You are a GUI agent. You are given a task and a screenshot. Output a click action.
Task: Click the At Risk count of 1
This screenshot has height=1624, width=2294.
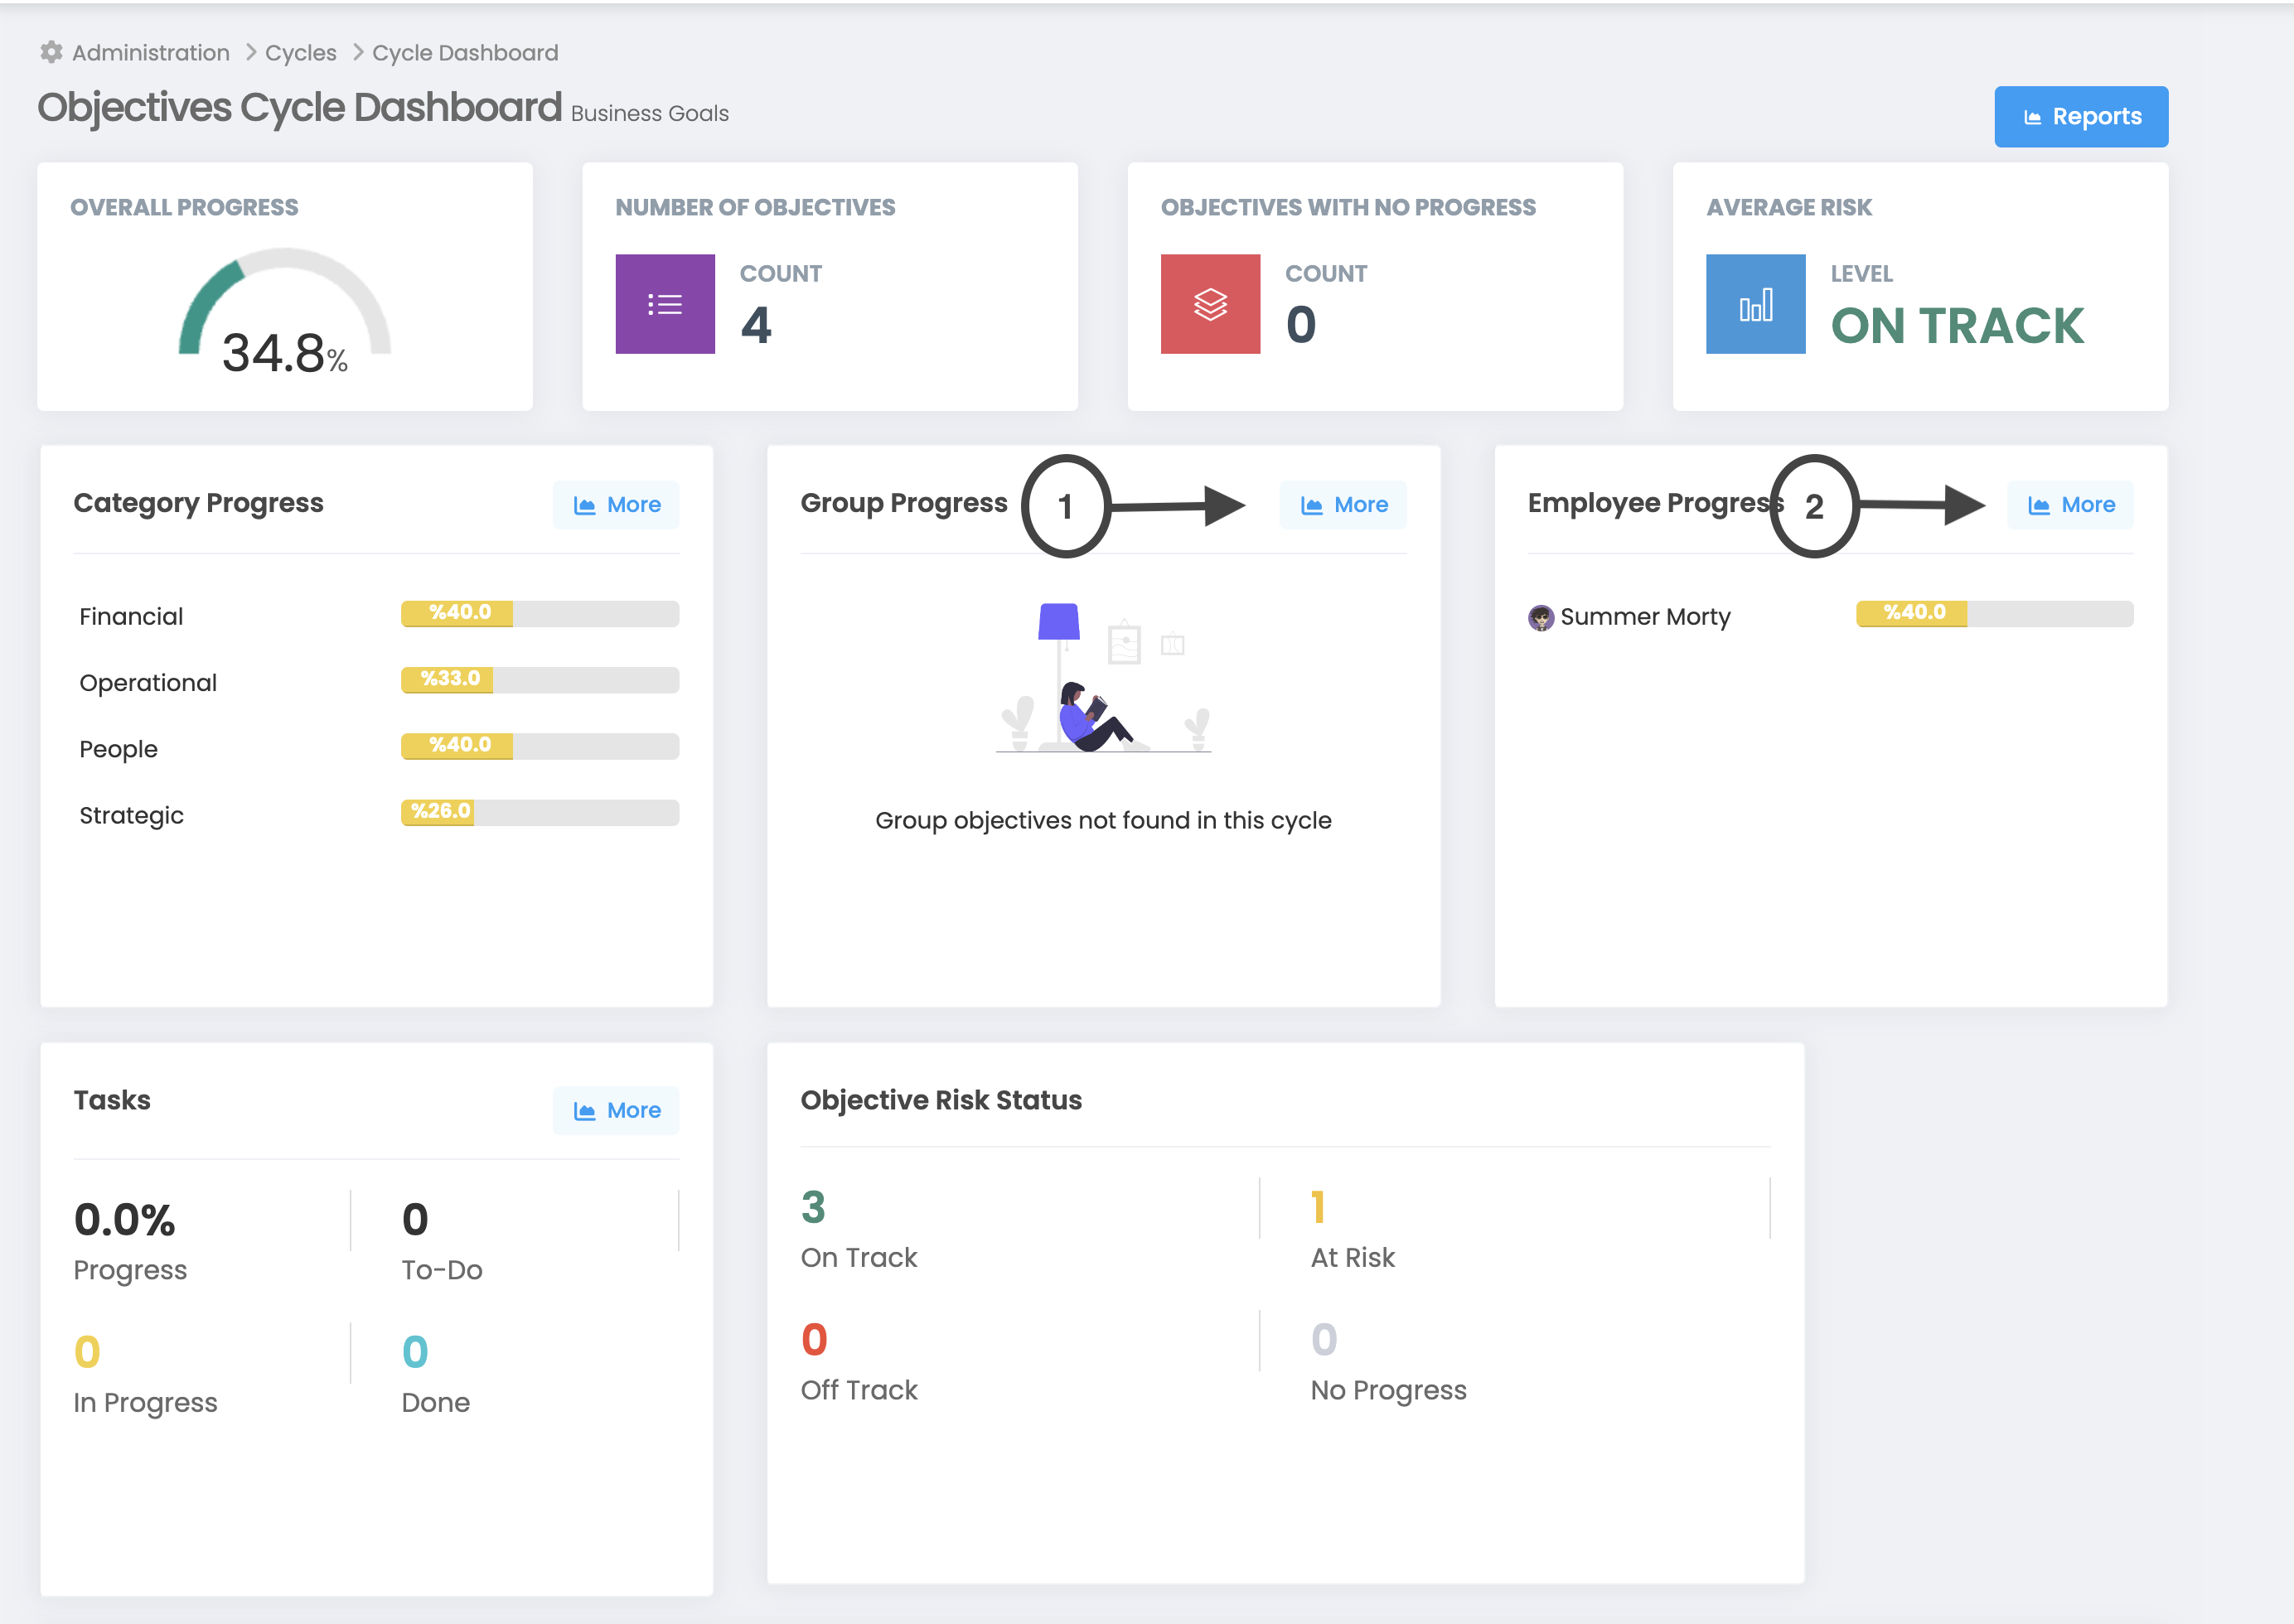coord(1318,1207)
